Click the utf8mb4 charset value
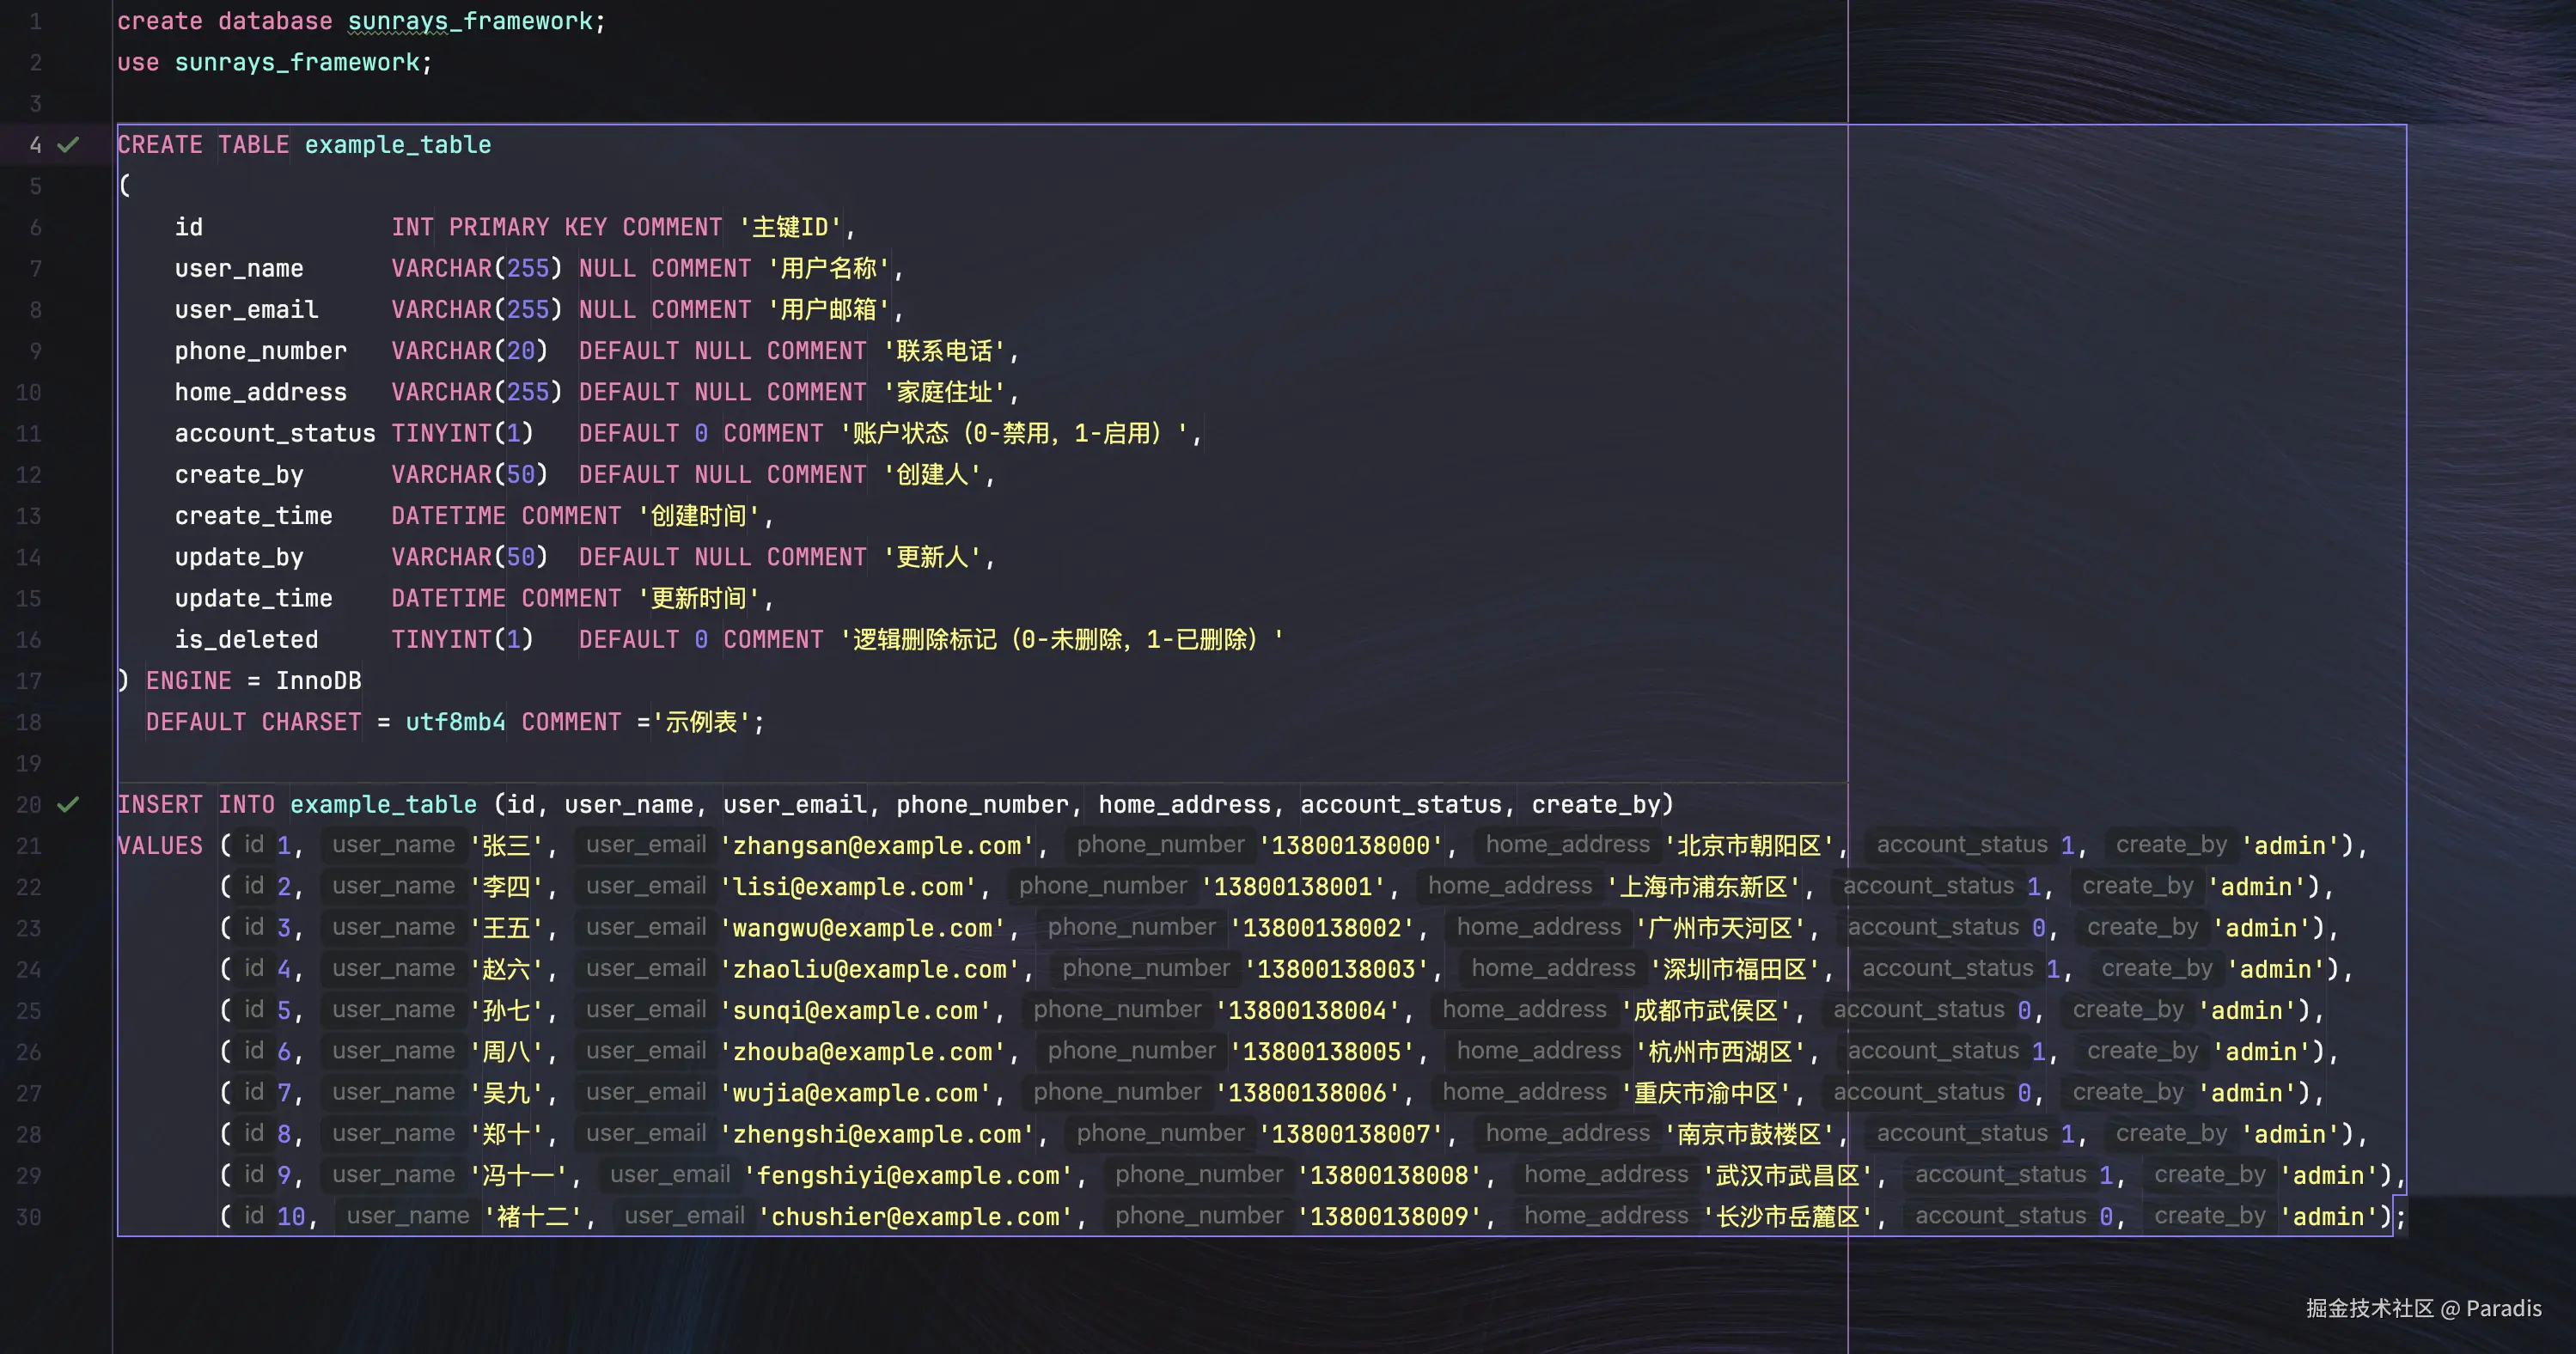2576x1354 pixels. pos(455,722)
